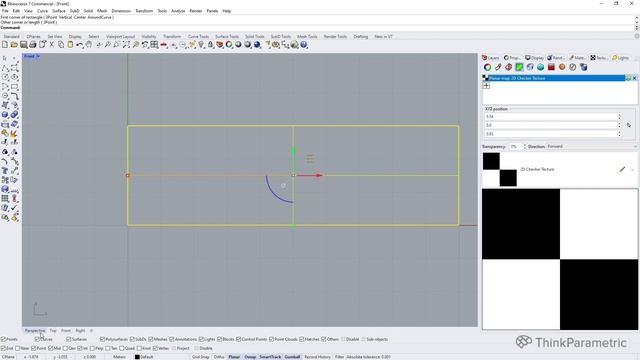Click the teal sphere icon in panel
640x360 pixels.
pos(540,67)
